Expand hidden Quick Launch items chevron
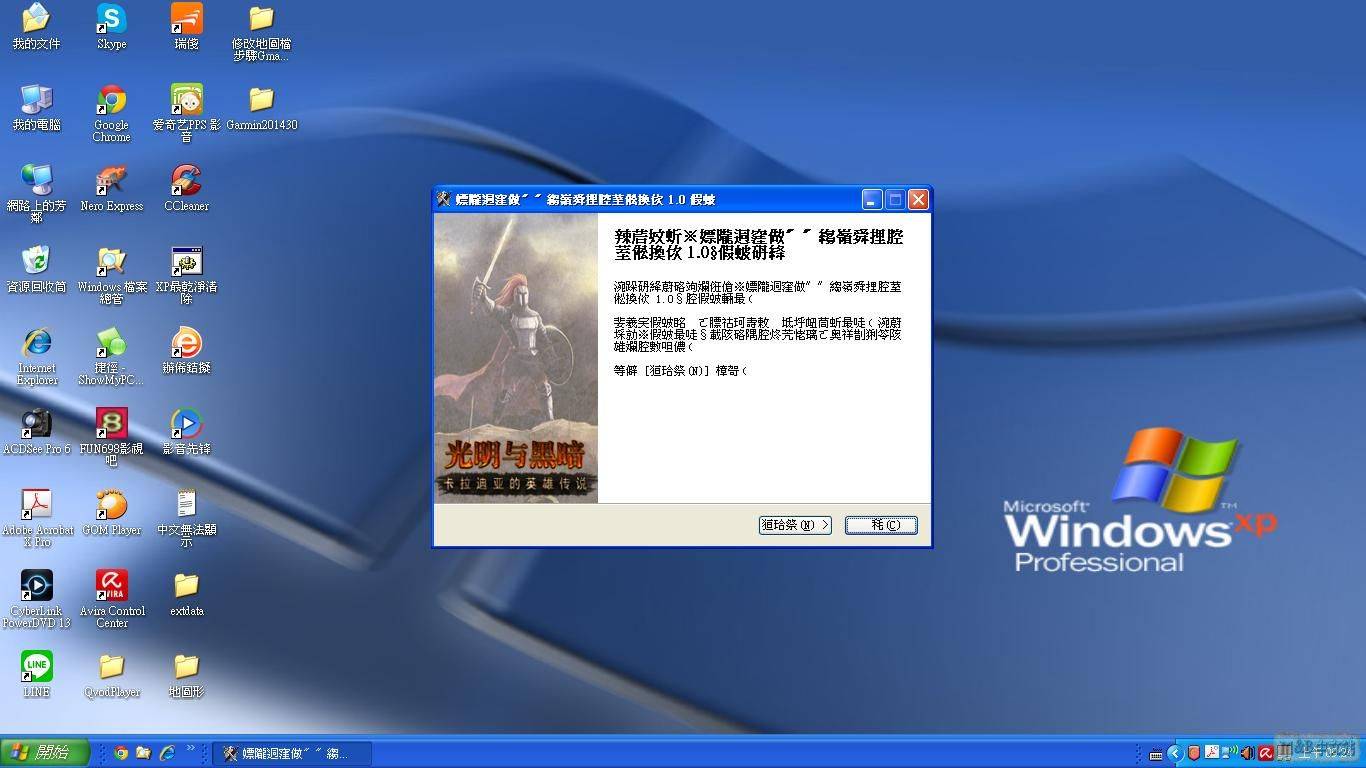The width and height of the screenshot is (1366, 768). [190, 748]
